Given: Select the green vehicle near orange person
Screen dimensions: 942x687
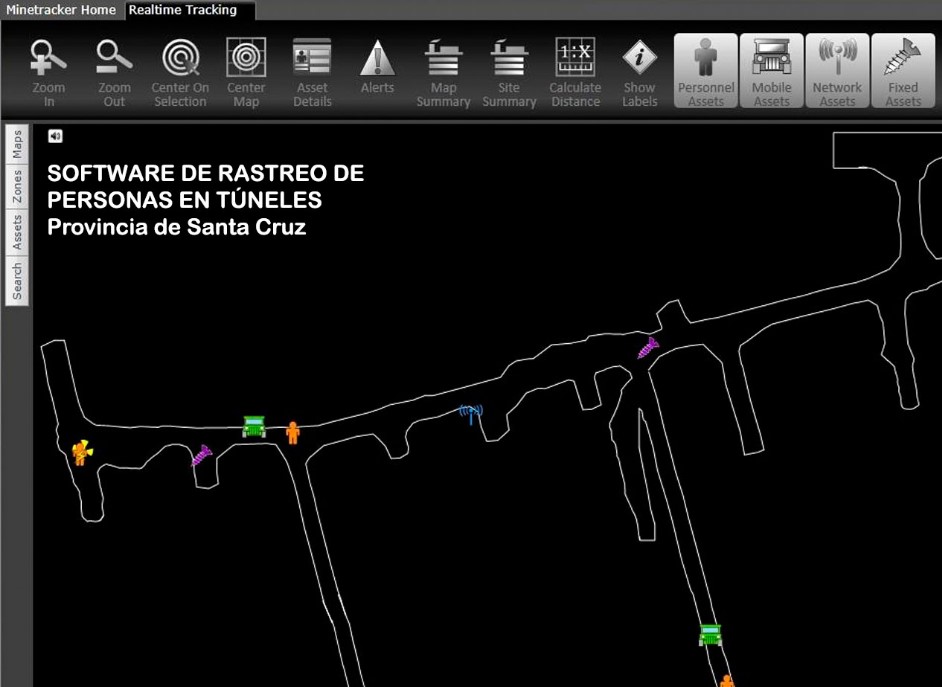Looking at the screenshot, I should pyautogui.click(x=254, y=426).
